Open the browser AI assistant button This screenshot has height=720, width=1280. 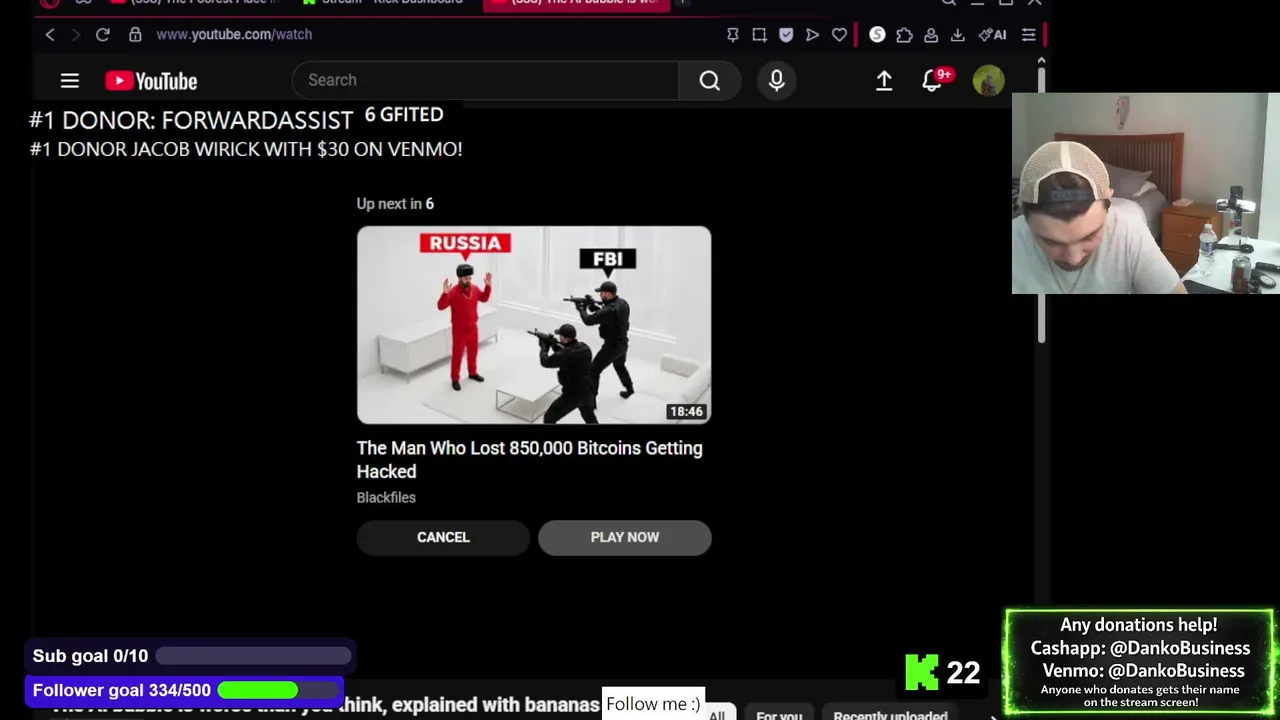[992, 35]
